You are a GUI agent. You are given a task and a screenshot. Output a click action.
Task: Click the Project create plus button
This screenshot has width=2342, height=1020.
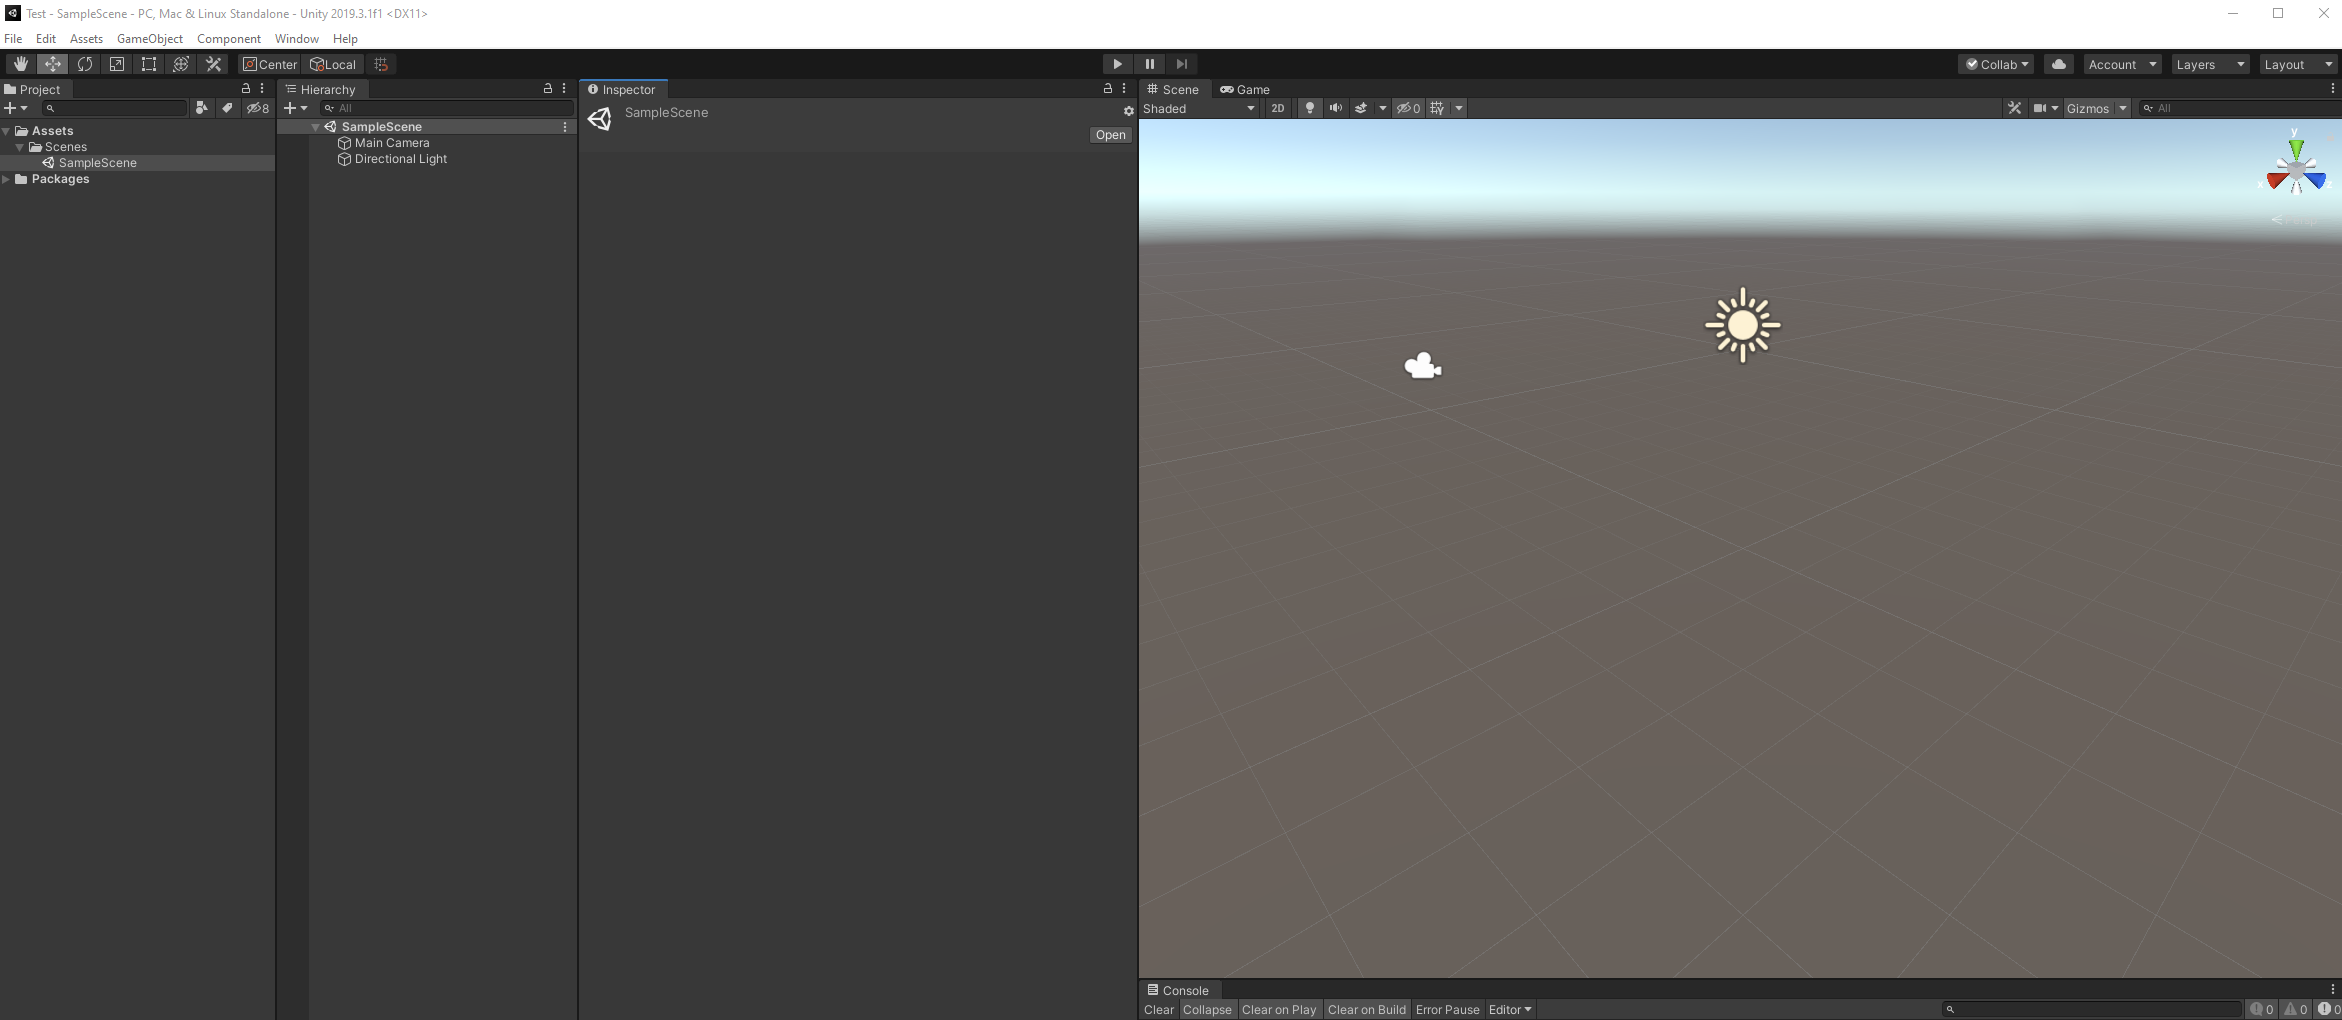coord(15,108)
